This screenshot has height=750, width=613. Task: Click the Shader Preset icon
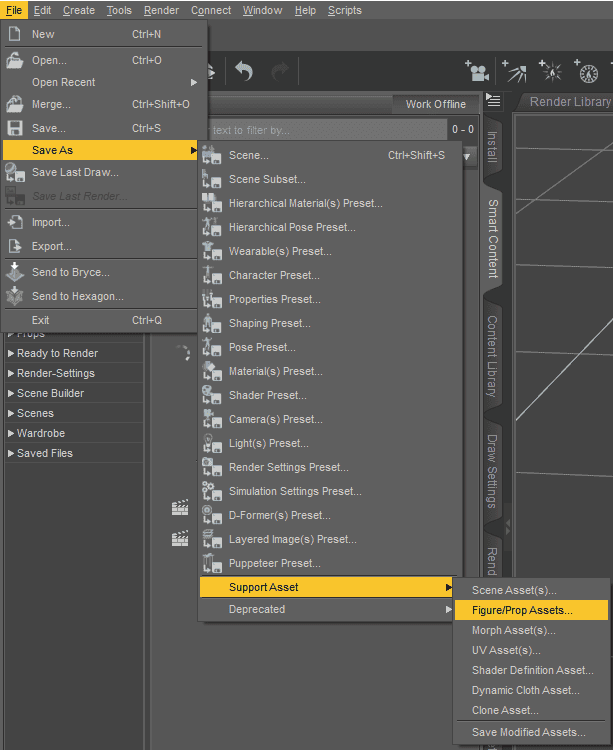coord(211,395)
